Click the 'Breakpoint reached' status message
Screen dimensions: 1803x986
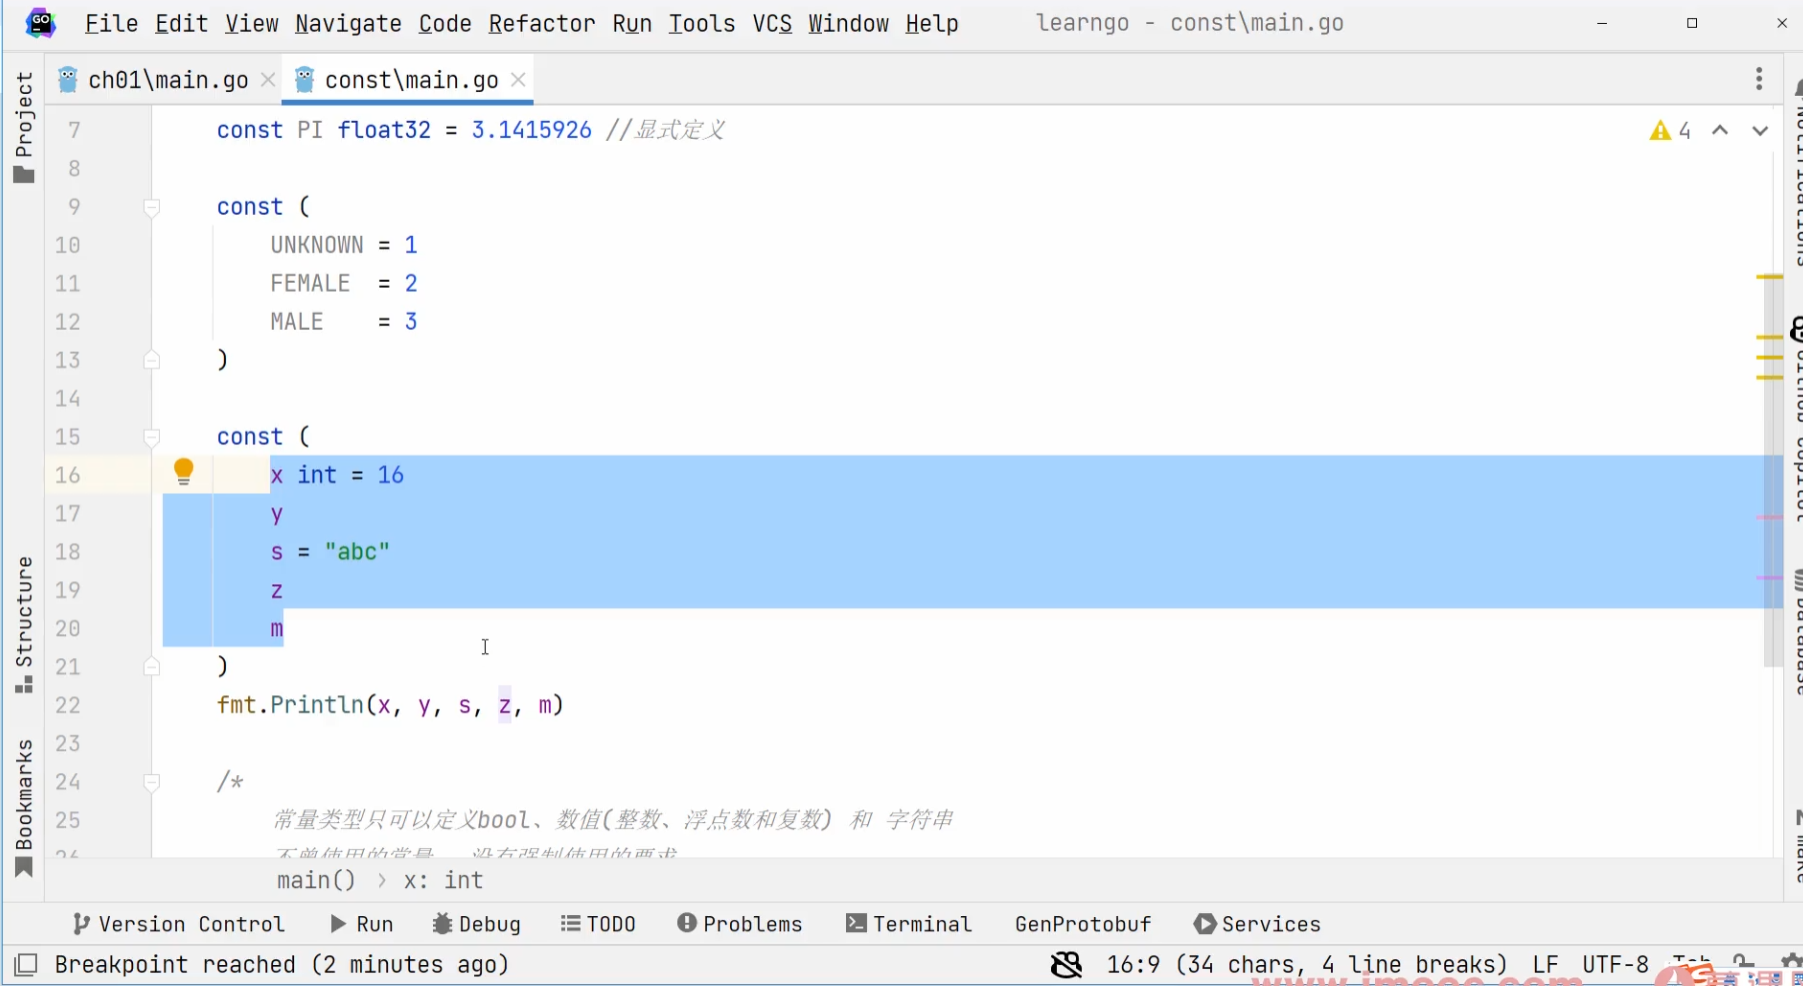(x=282, y=965)
